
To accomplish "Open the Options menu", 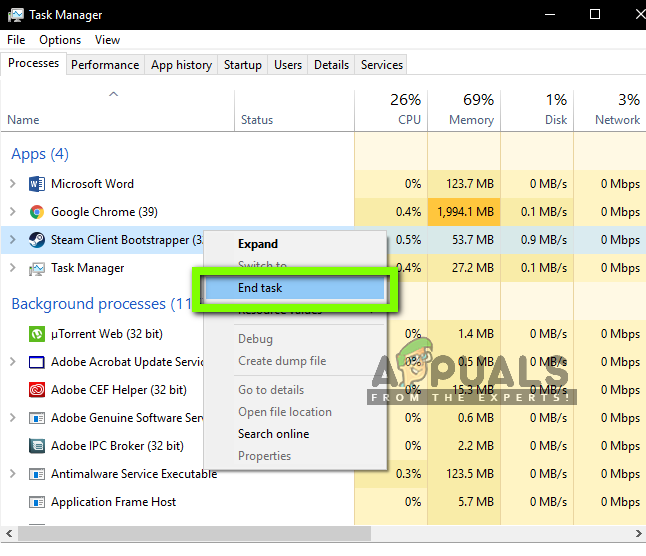I will click(x=60, y=40).
